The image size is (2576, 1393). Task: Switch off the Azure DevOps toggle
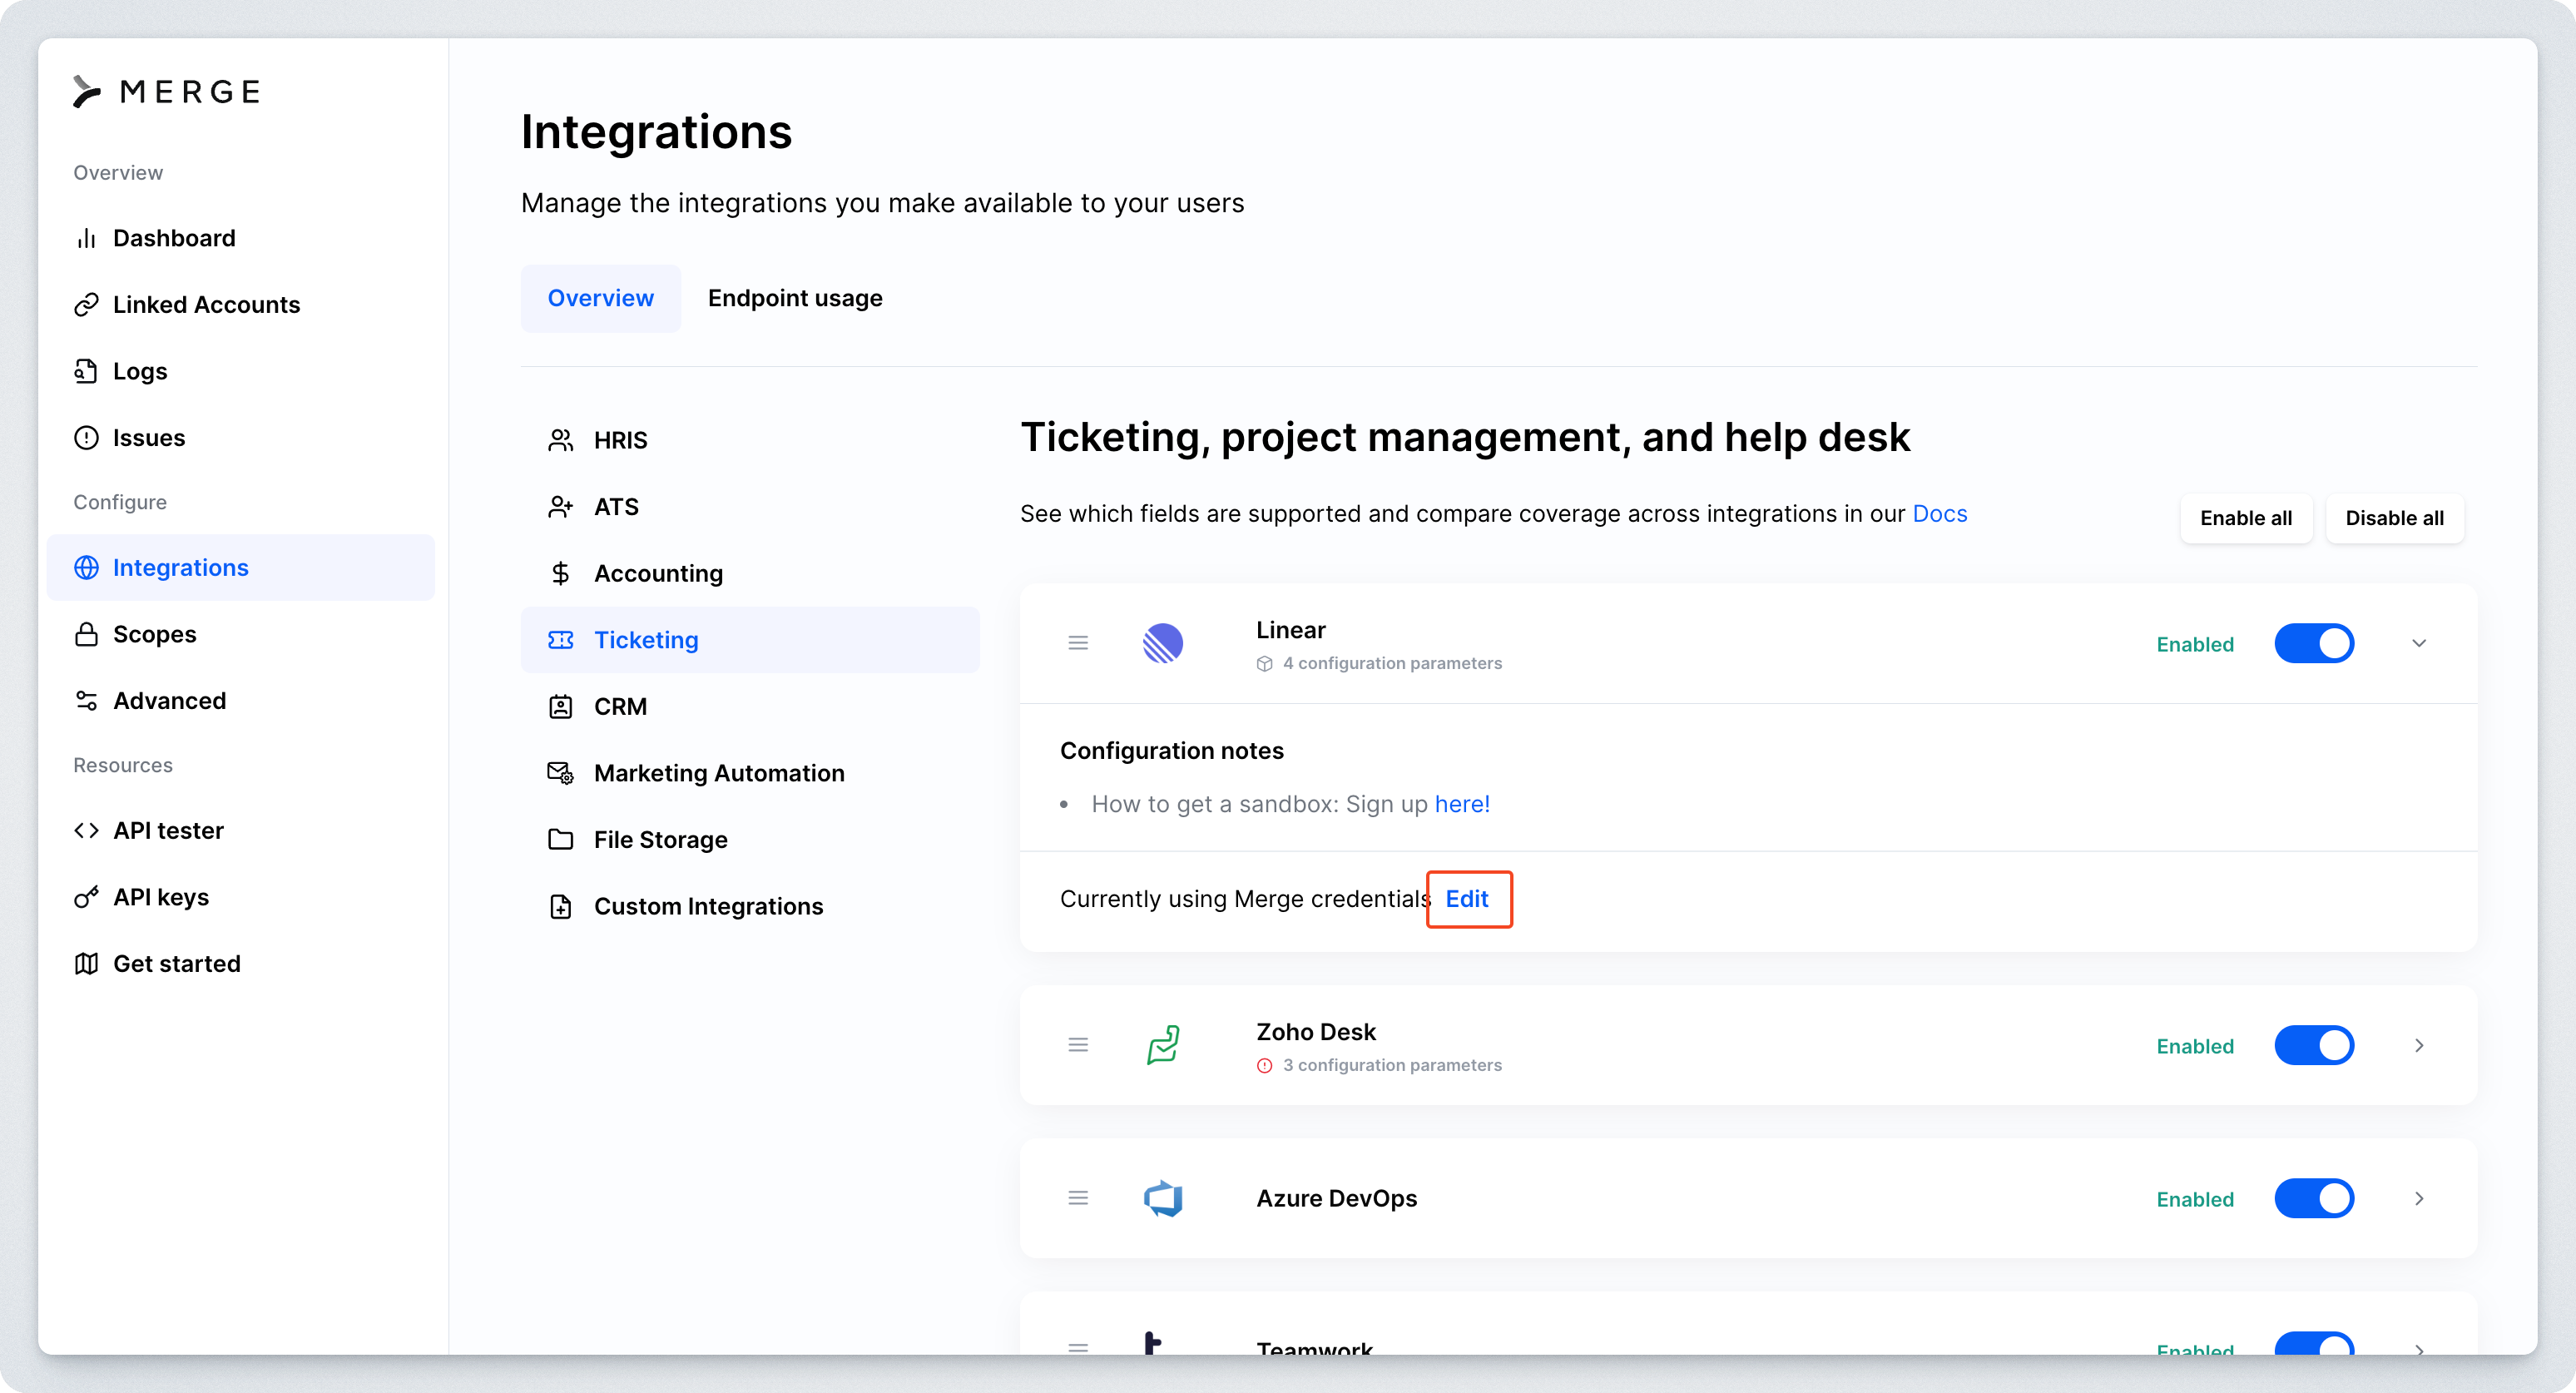[2313, 1198]
